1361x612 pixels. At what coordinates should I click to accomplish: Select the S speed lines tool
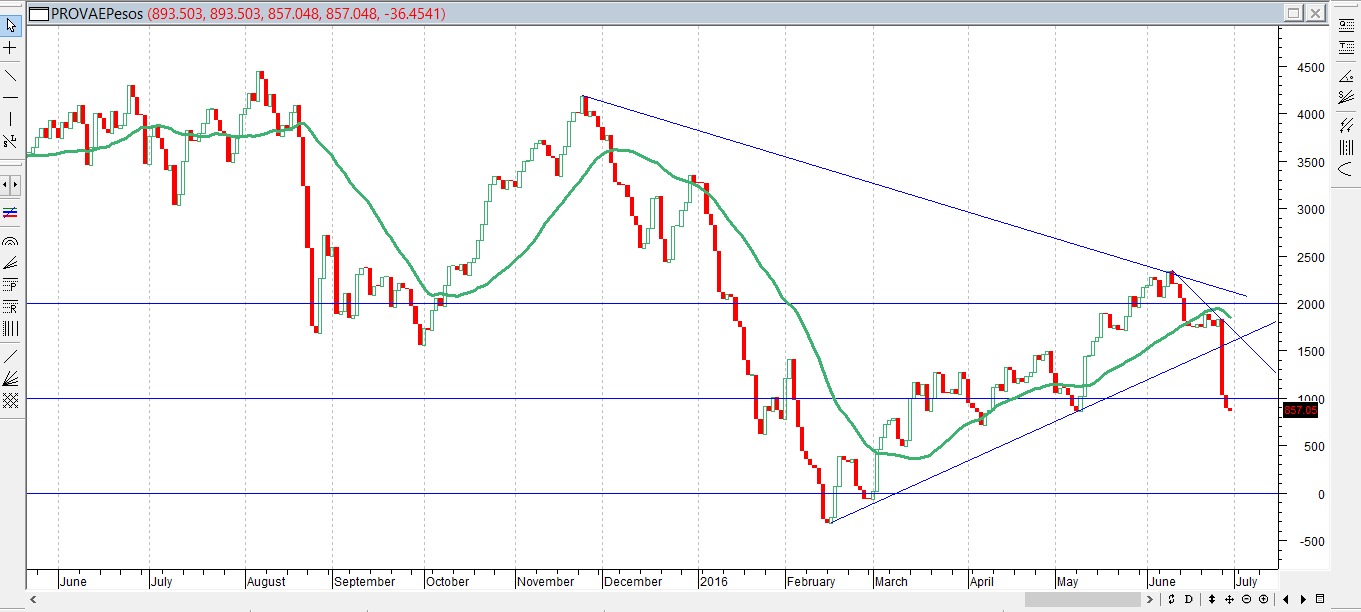1346,97
